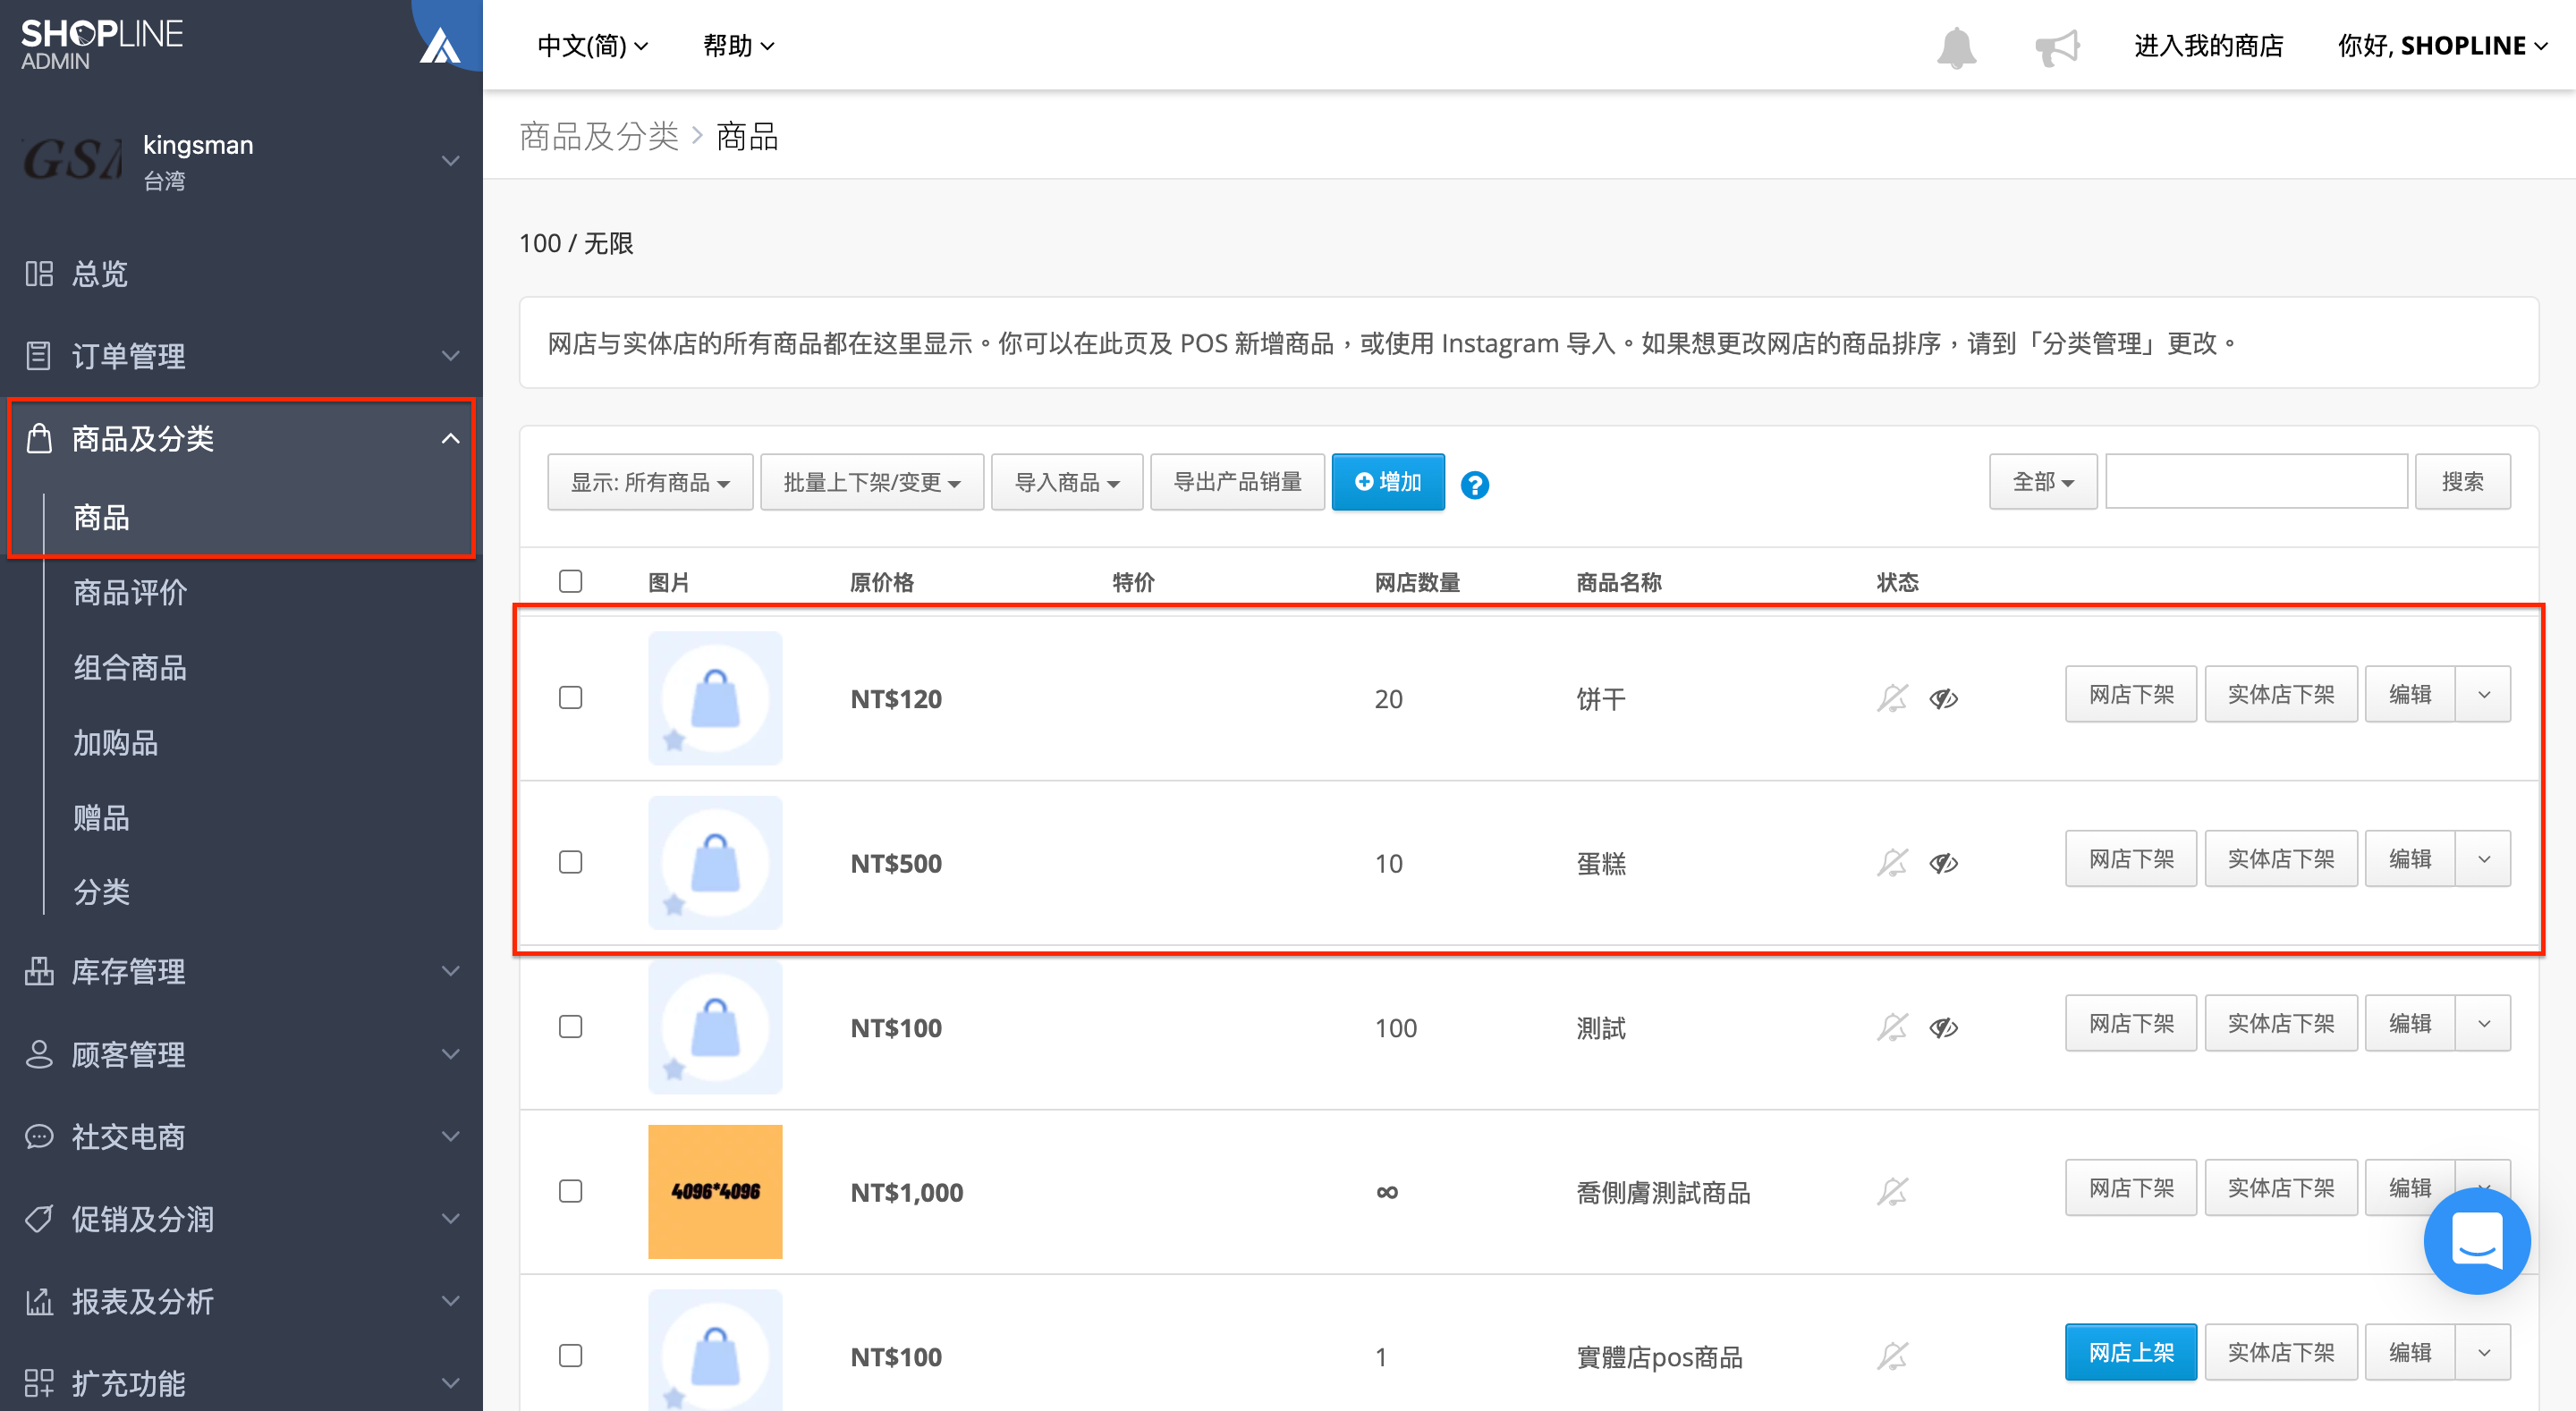
Task: Open the 显示: 所有商品 filter dropdown
Action: click(650, 482)
